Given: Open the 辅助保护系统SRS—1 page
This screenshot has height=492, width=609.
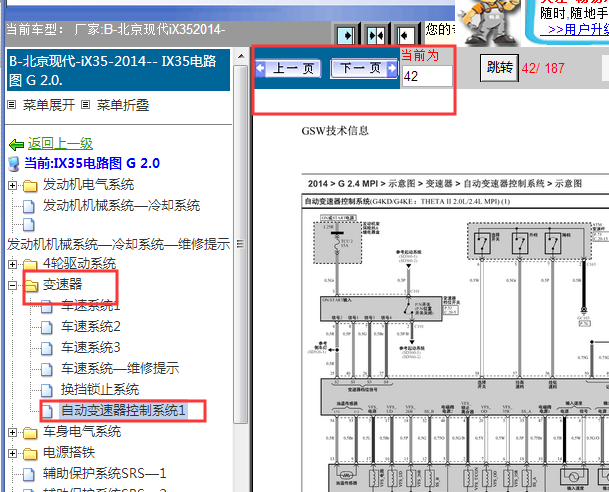Looking at the screenshot, I should pos(104,473).
